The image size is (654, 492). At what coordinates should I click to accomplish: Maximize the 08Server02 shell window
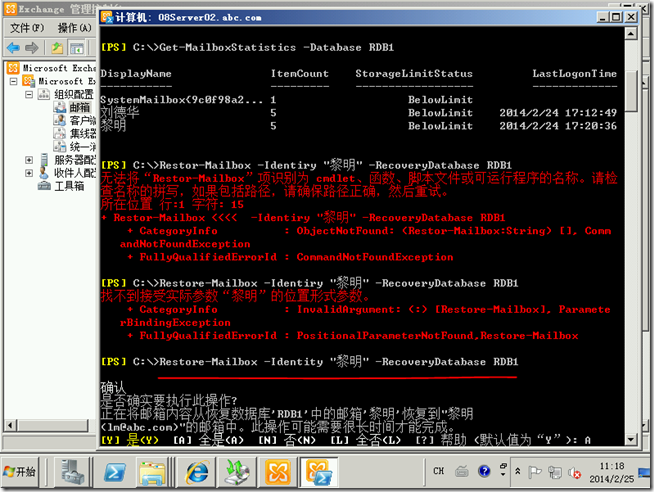616,17
